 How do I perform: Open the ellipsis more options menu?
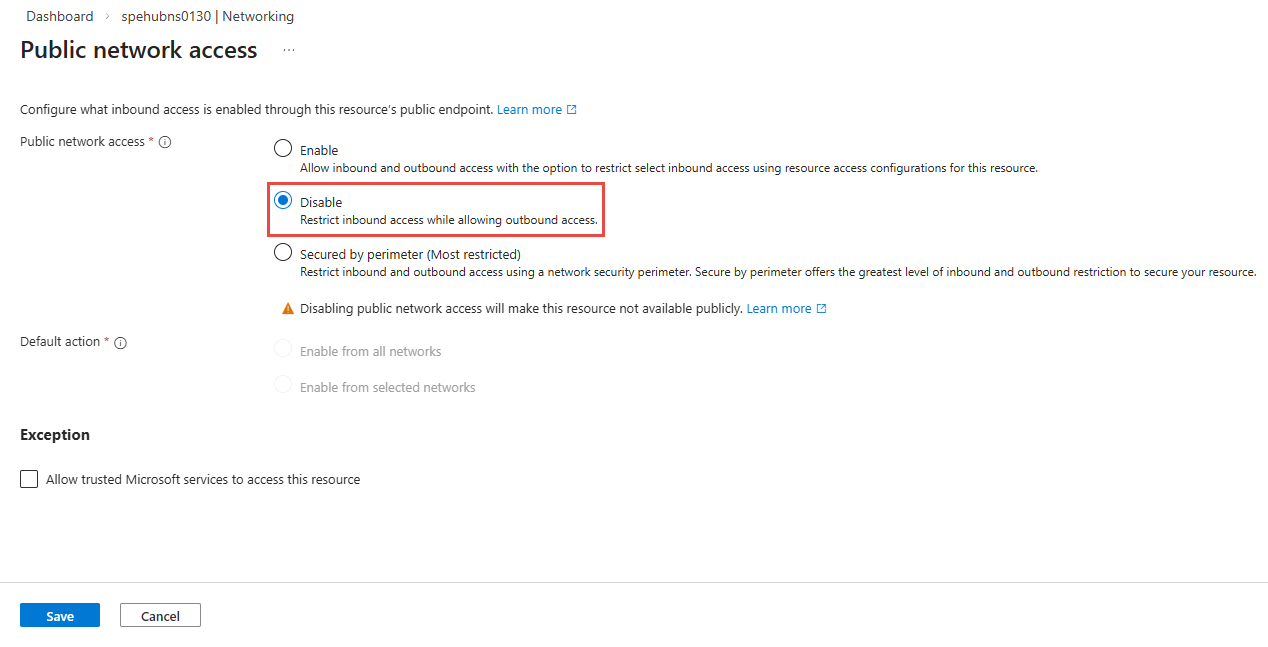289,50
